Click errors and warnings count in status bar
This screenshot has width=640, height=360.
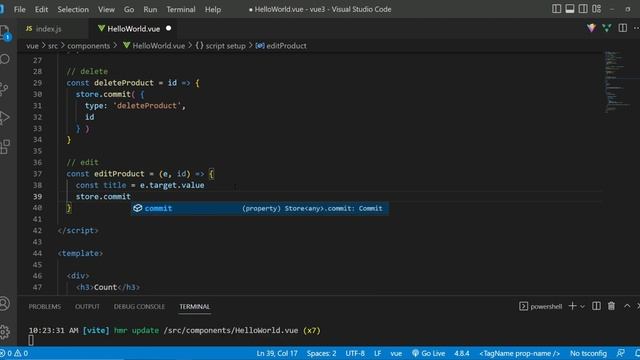[14, 353]
